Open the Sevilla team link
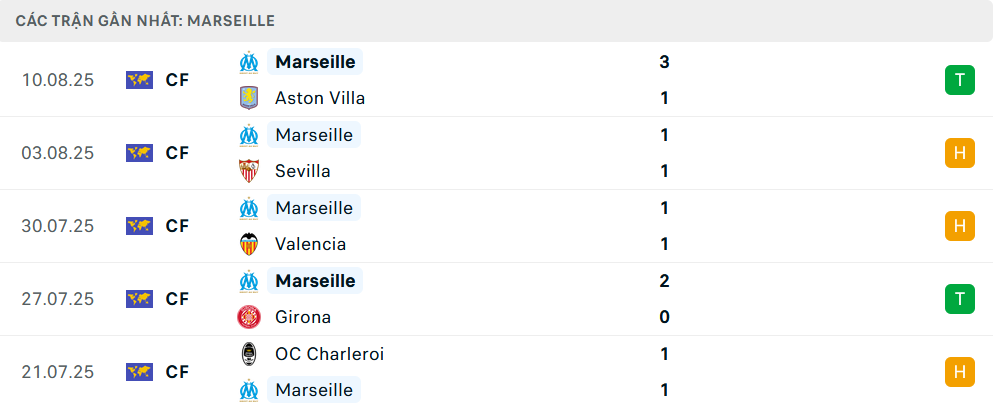The width and height of the screenshot is (996, 407). point(302,171)
